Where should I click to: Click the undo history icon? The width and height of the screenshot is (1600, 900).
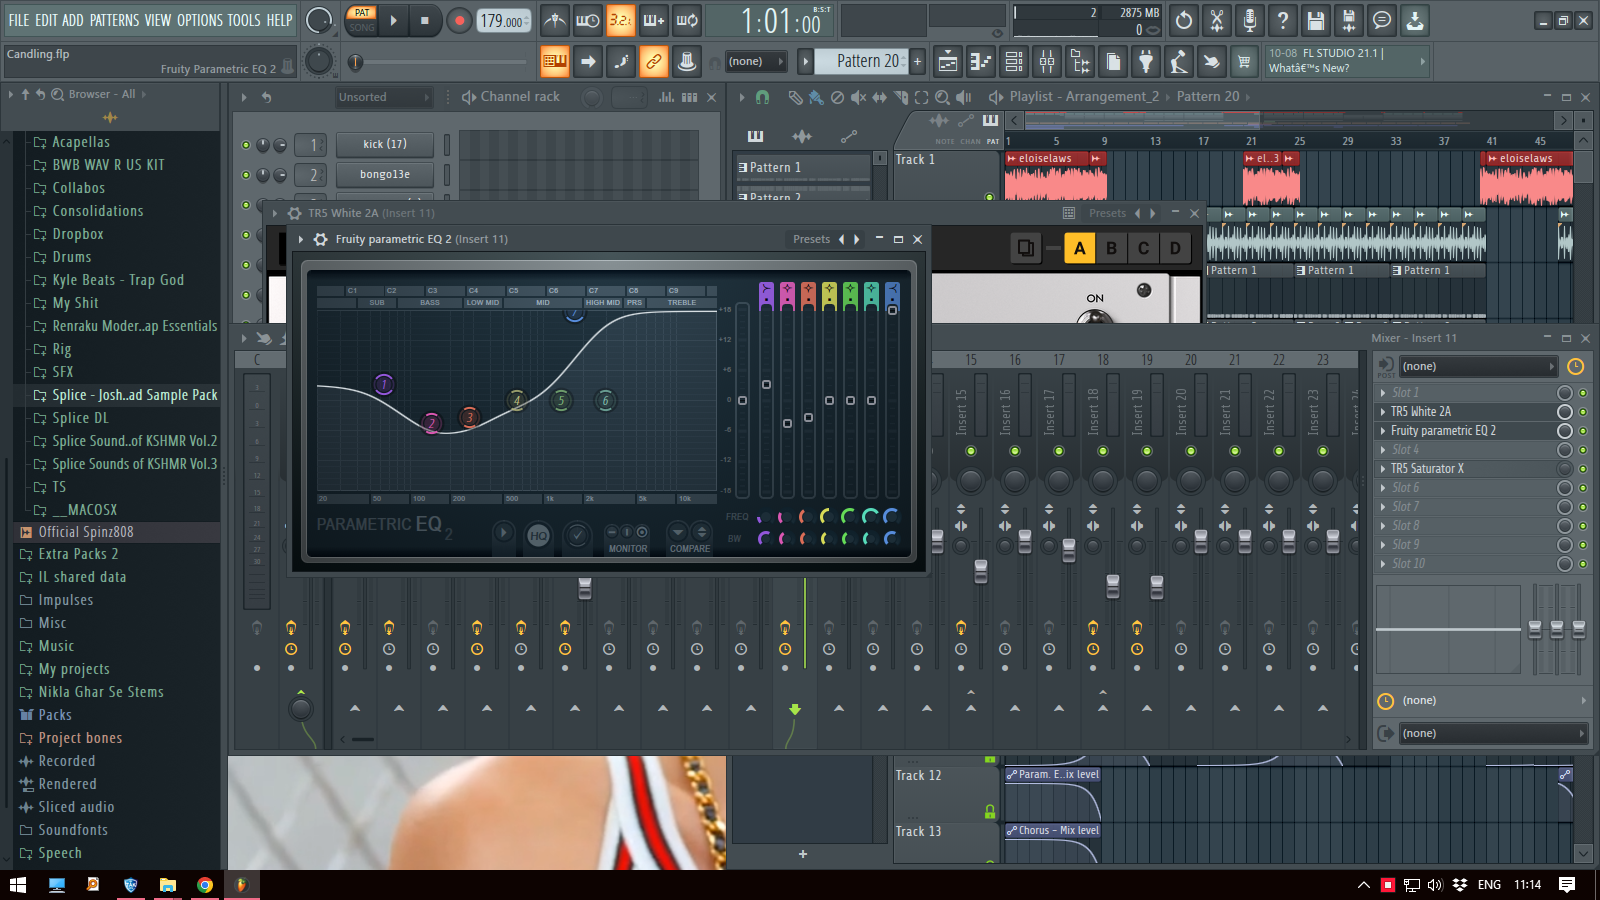coord(1184,20)
